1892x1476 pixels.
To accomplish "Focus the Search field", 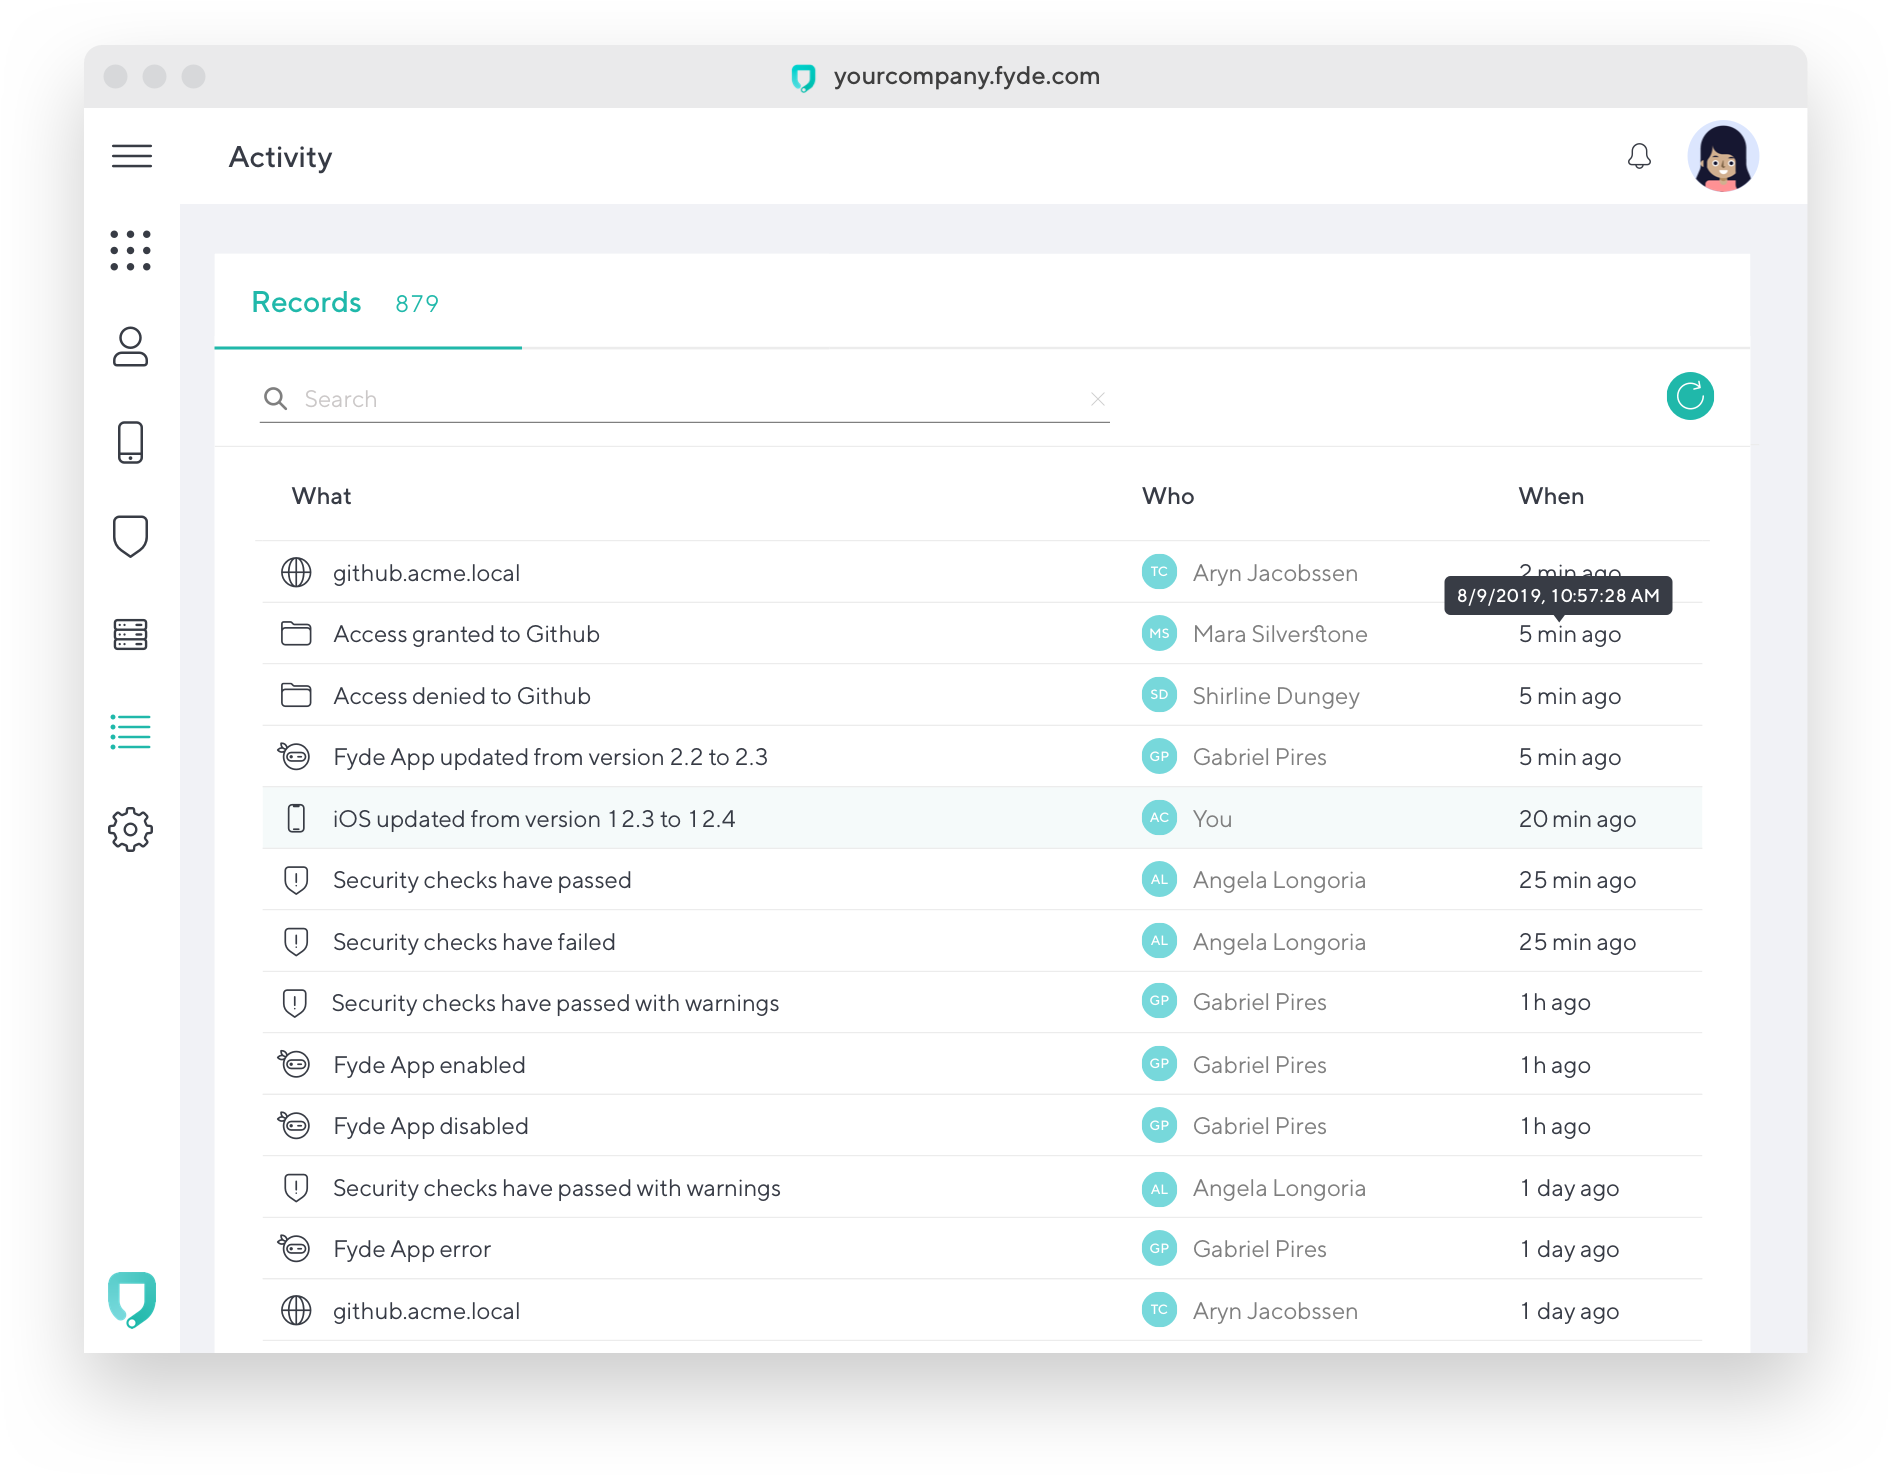I will pyautogui.click(x=685, y=399).
